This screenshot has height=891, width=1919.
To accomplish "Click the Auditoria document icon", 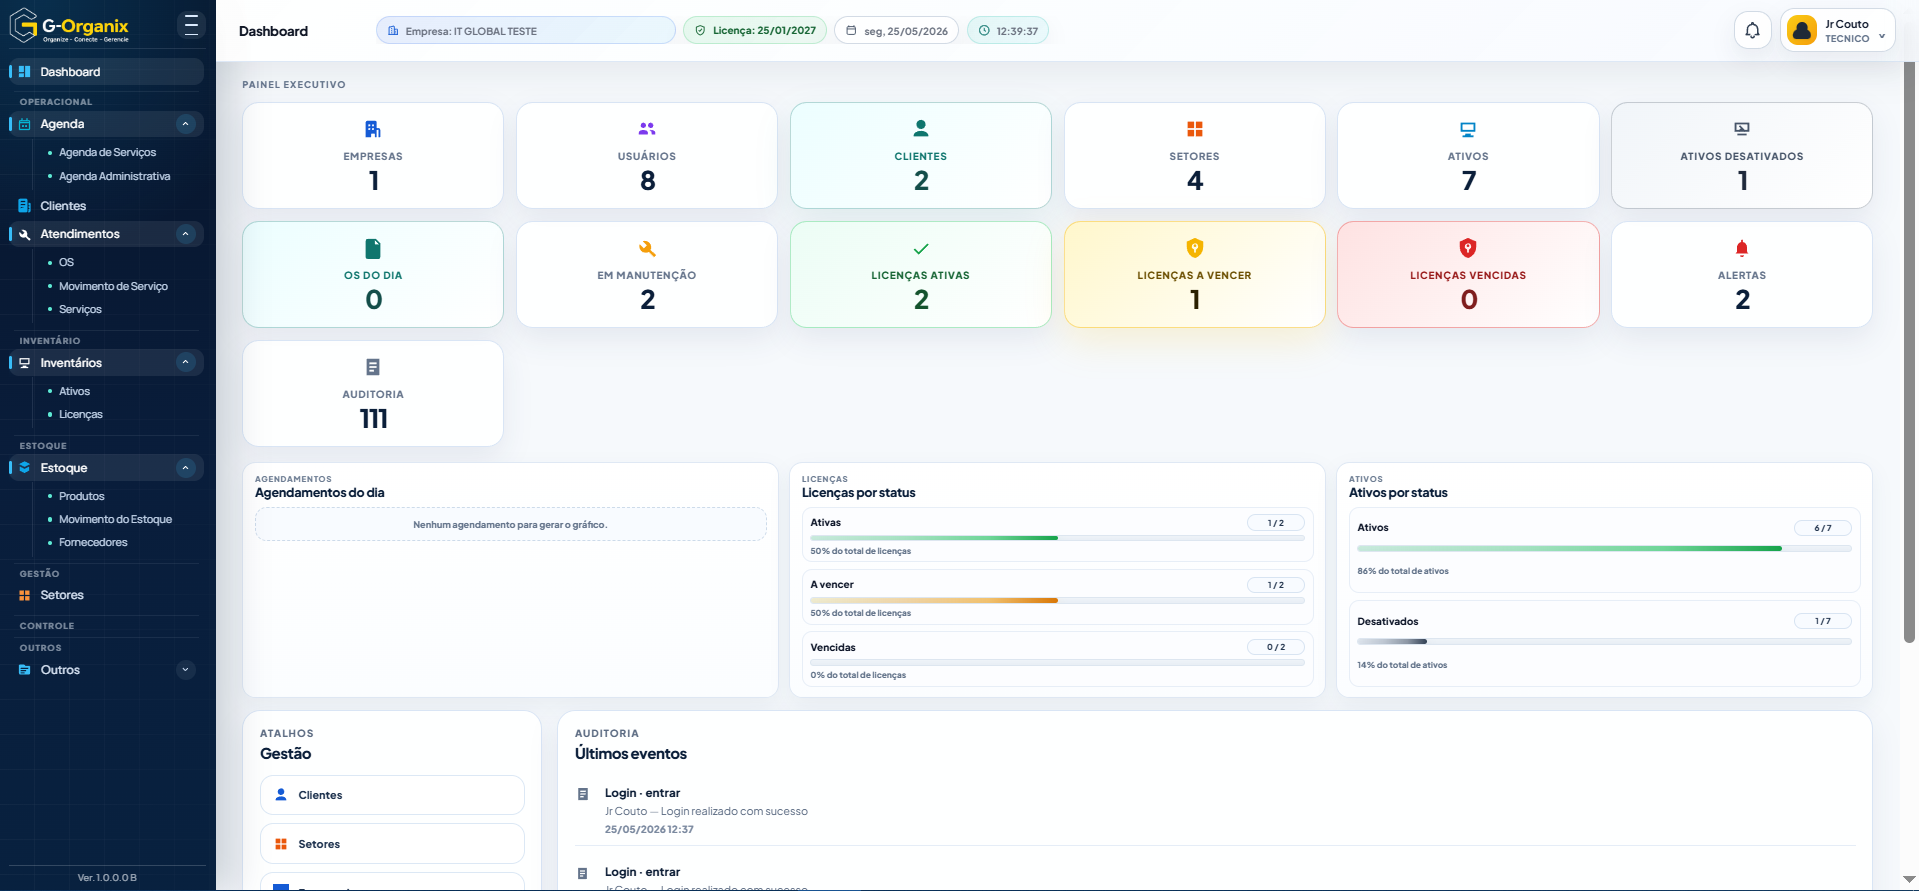I will tap(373, 367).
